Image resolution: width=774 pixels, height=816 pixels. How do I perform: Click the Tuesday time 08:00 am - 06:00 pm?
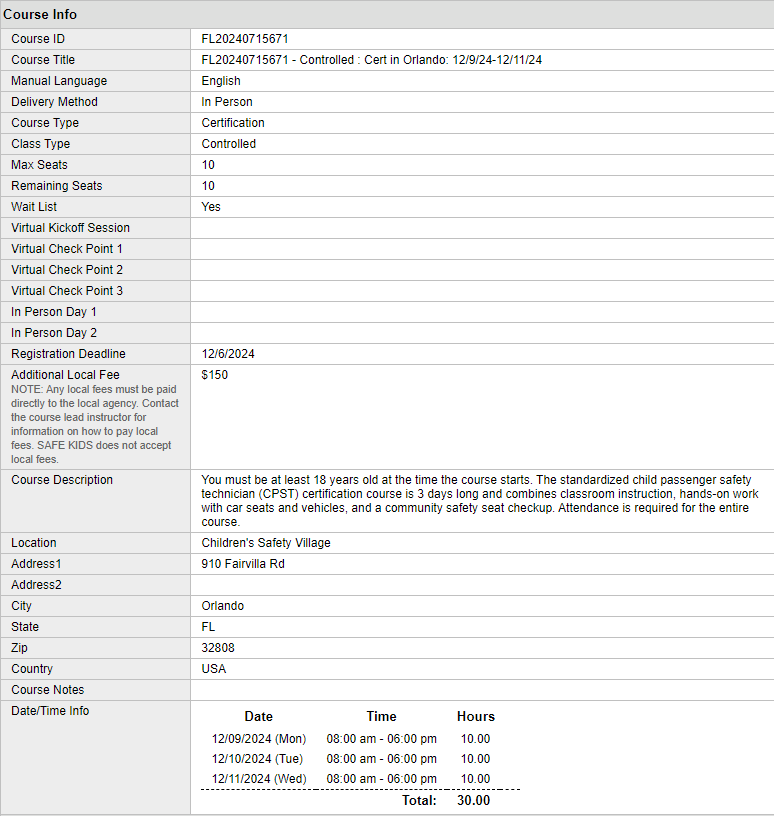pyautogui.click(x=382, y=759)
